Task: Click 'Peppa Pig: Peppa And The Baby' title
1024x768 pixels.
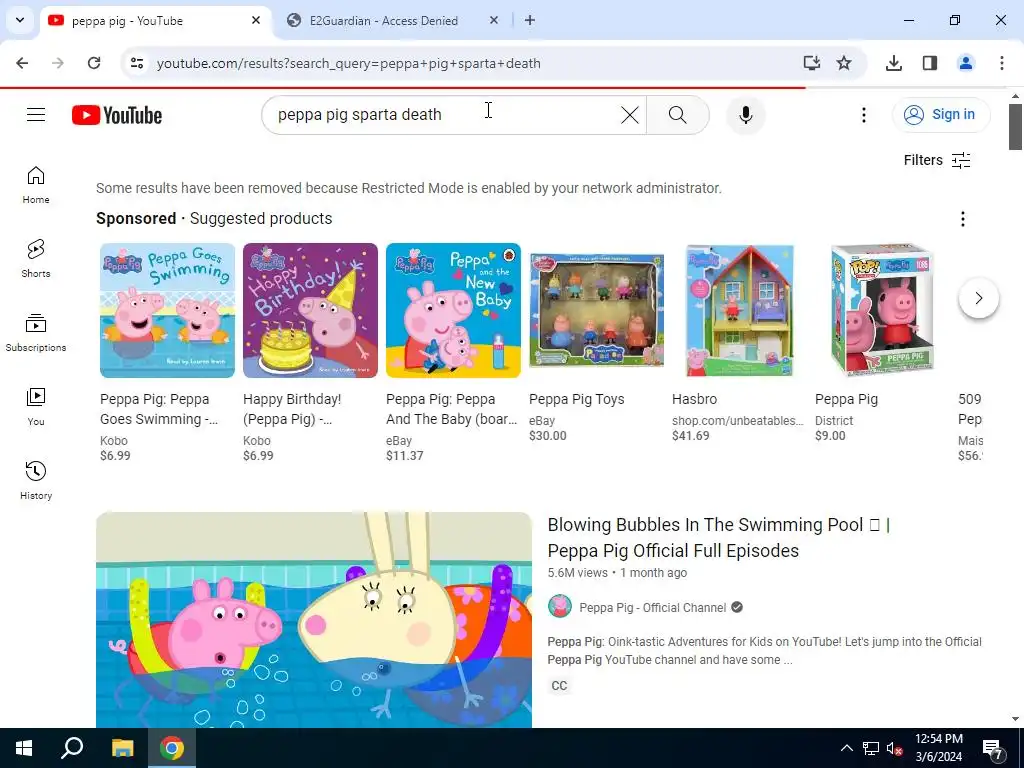Action: pos(451,409)
